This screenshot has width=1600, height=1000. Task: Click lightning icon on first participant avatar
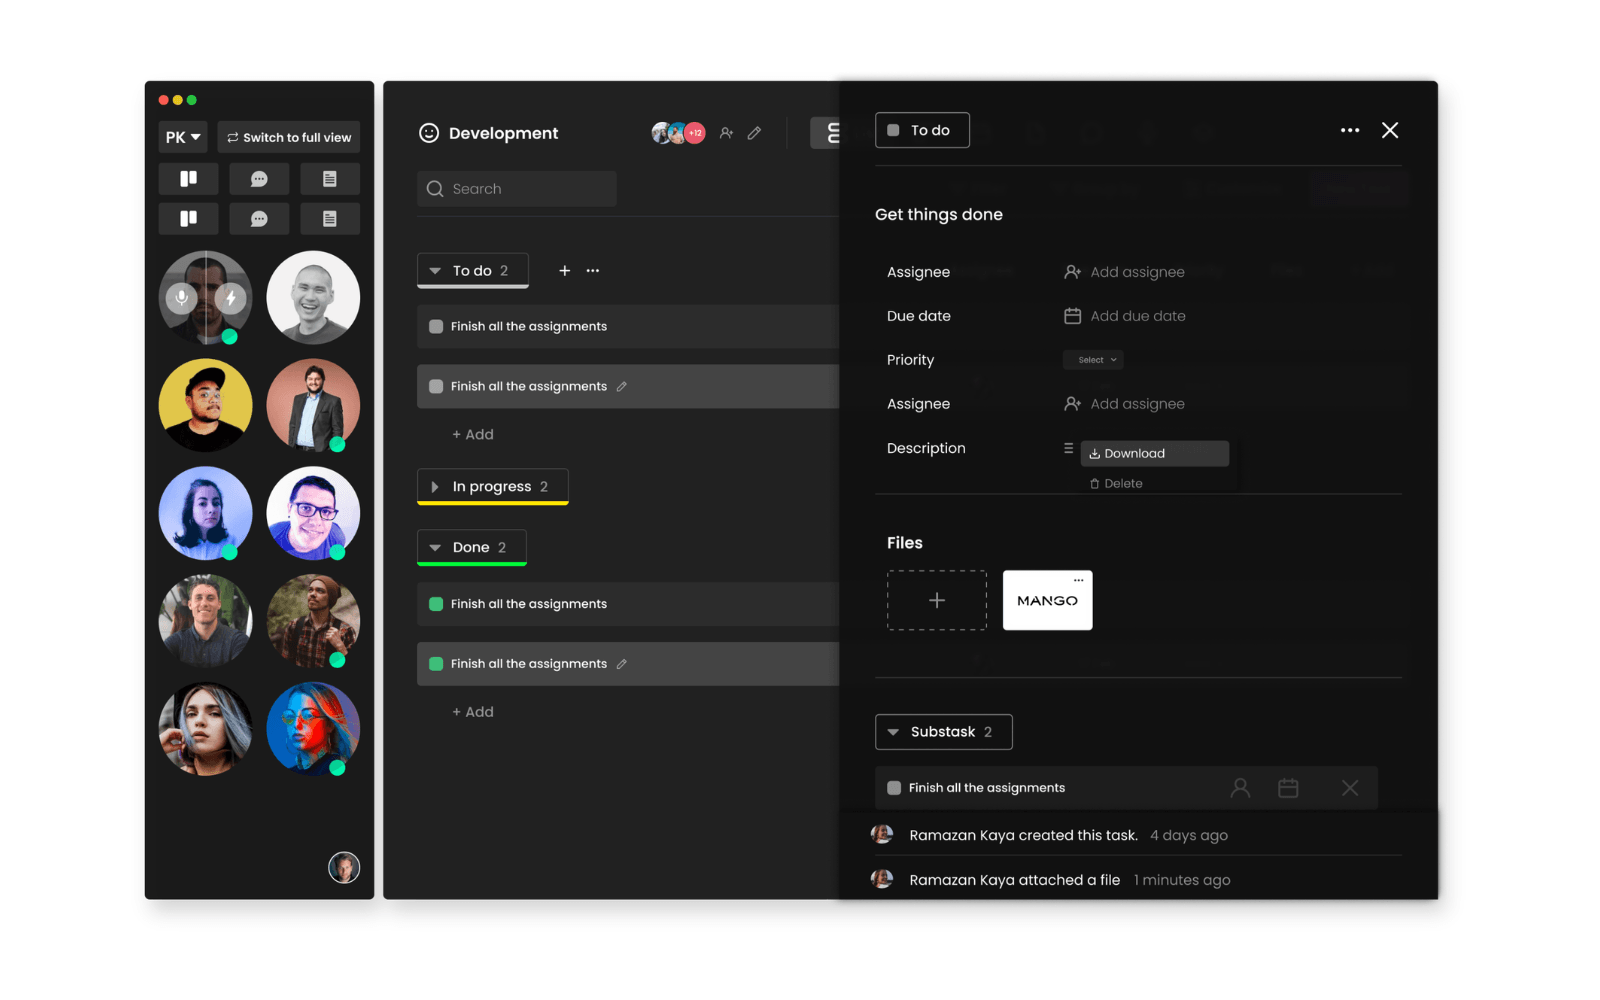coord(231,297)
